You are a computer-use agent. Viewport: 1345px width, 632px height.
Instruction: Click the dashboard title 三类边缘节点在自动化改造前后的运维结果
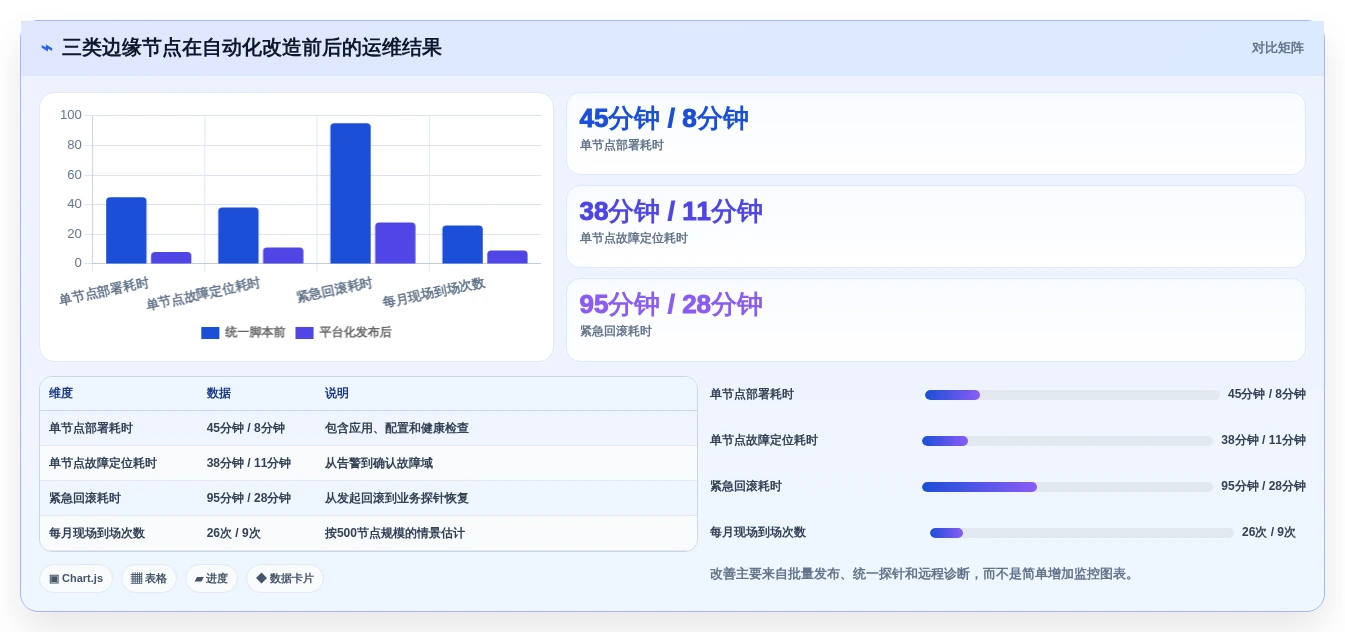tap(251, 48)
